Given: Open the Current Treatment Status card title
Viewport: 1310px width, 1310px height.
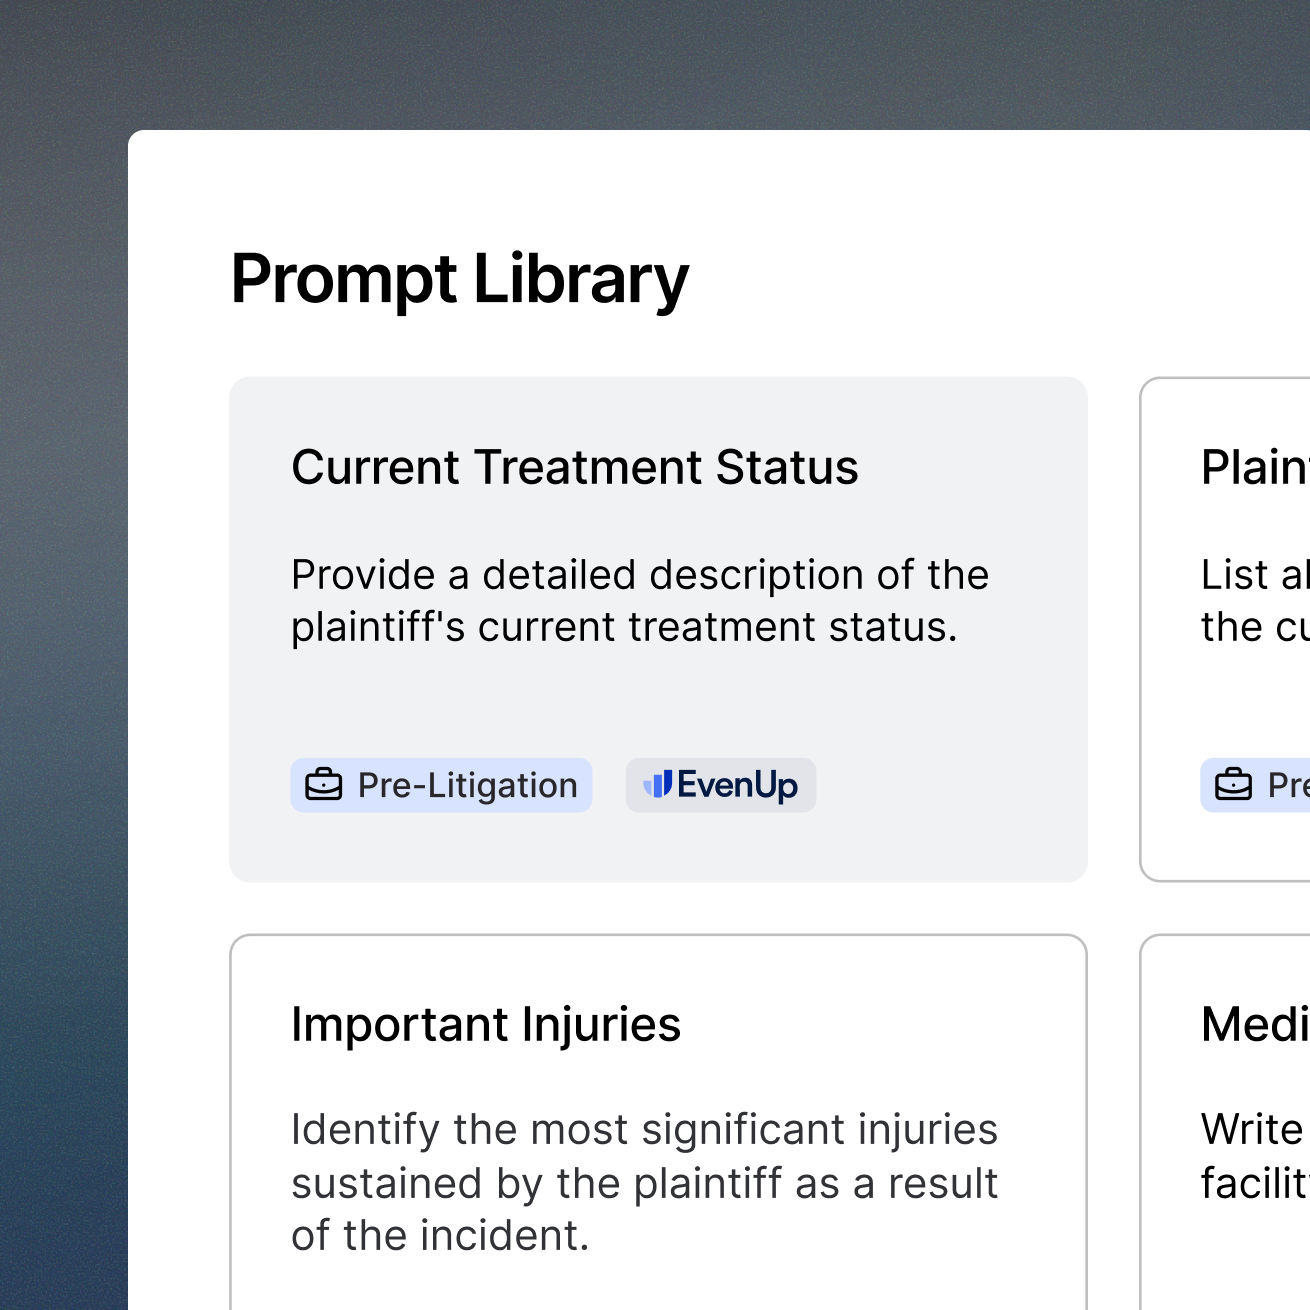Looking at the screenshot, I should point(574,467).
